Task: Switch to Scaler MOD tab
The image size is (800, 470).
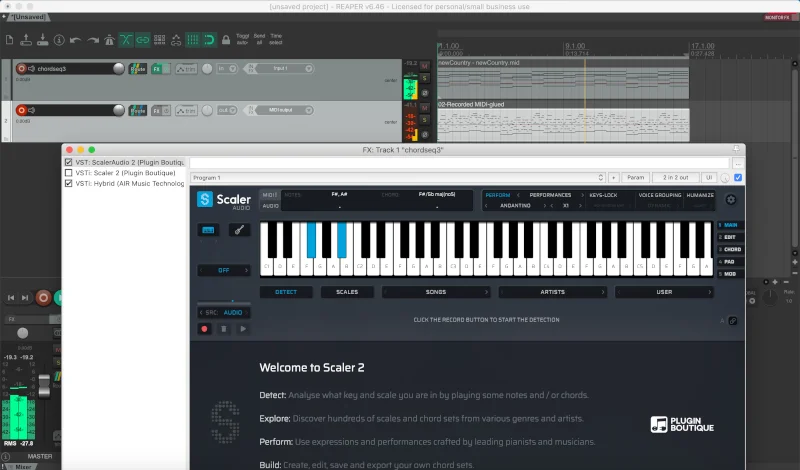Action: coord(730,274)
